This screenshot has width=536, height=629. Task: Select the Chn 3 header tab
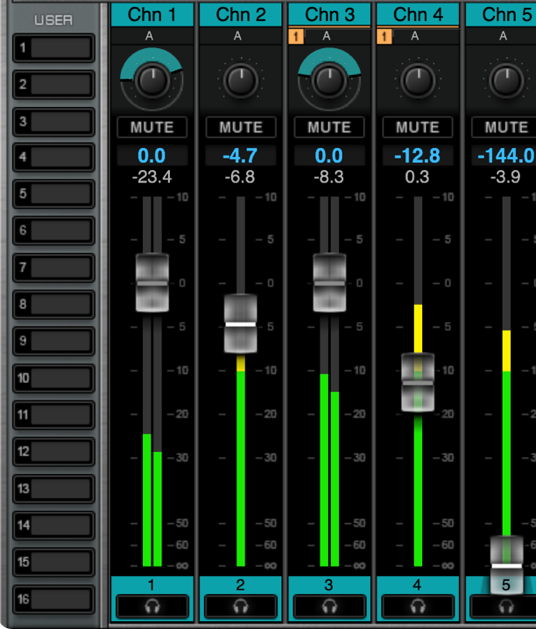pos(329,15)
